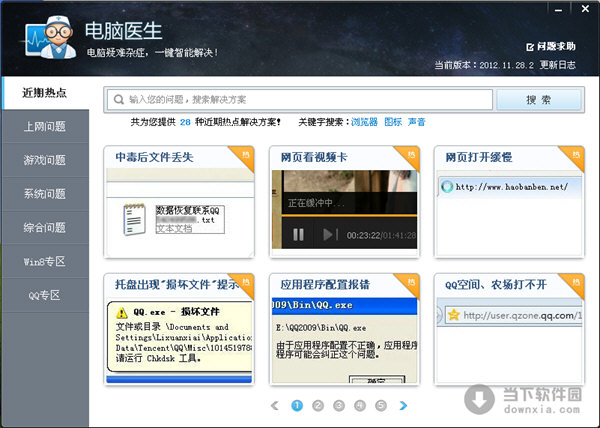Screen dimensions: 600x428
Task: Select the 近期热点 tab
Action: (x=45, y=93)
